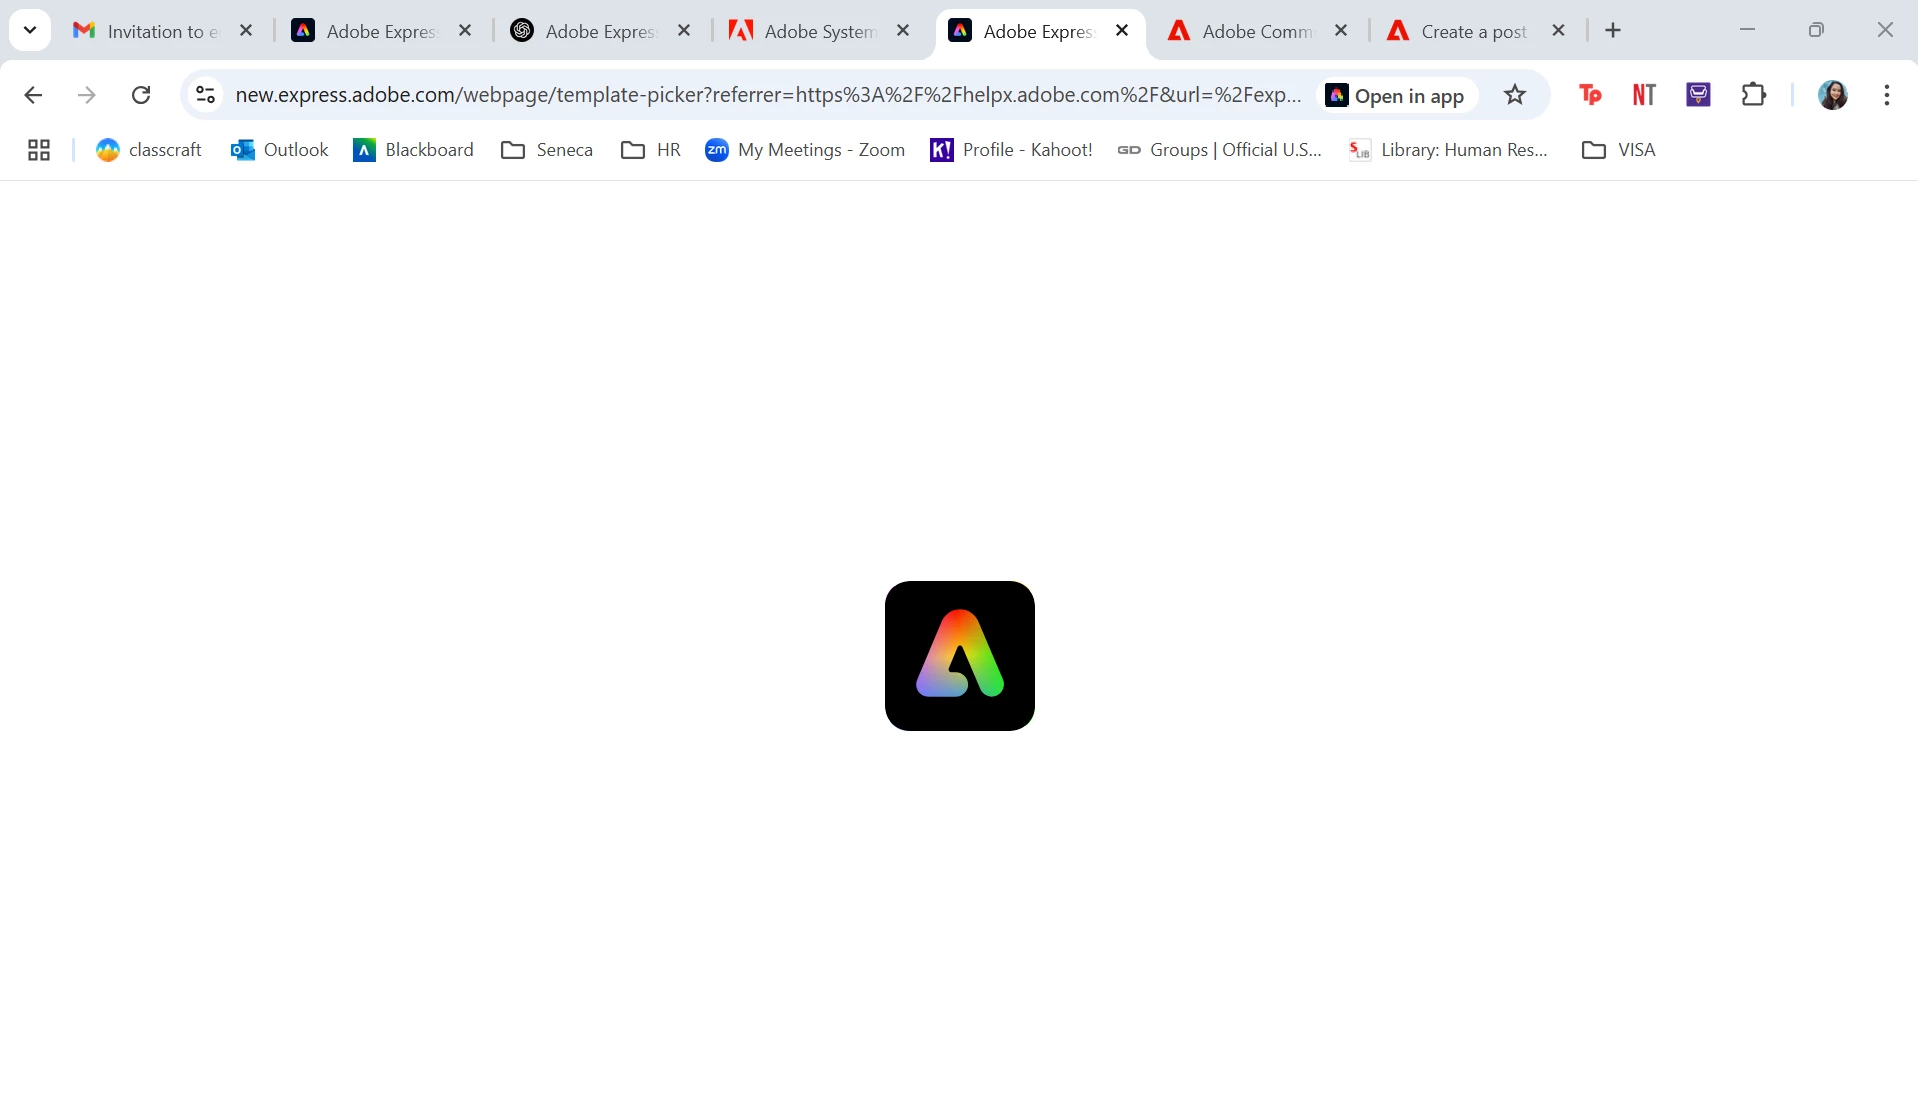
Task: Open the apps grid shortcut
Action: pyautogui.click(x=39, y=150)
